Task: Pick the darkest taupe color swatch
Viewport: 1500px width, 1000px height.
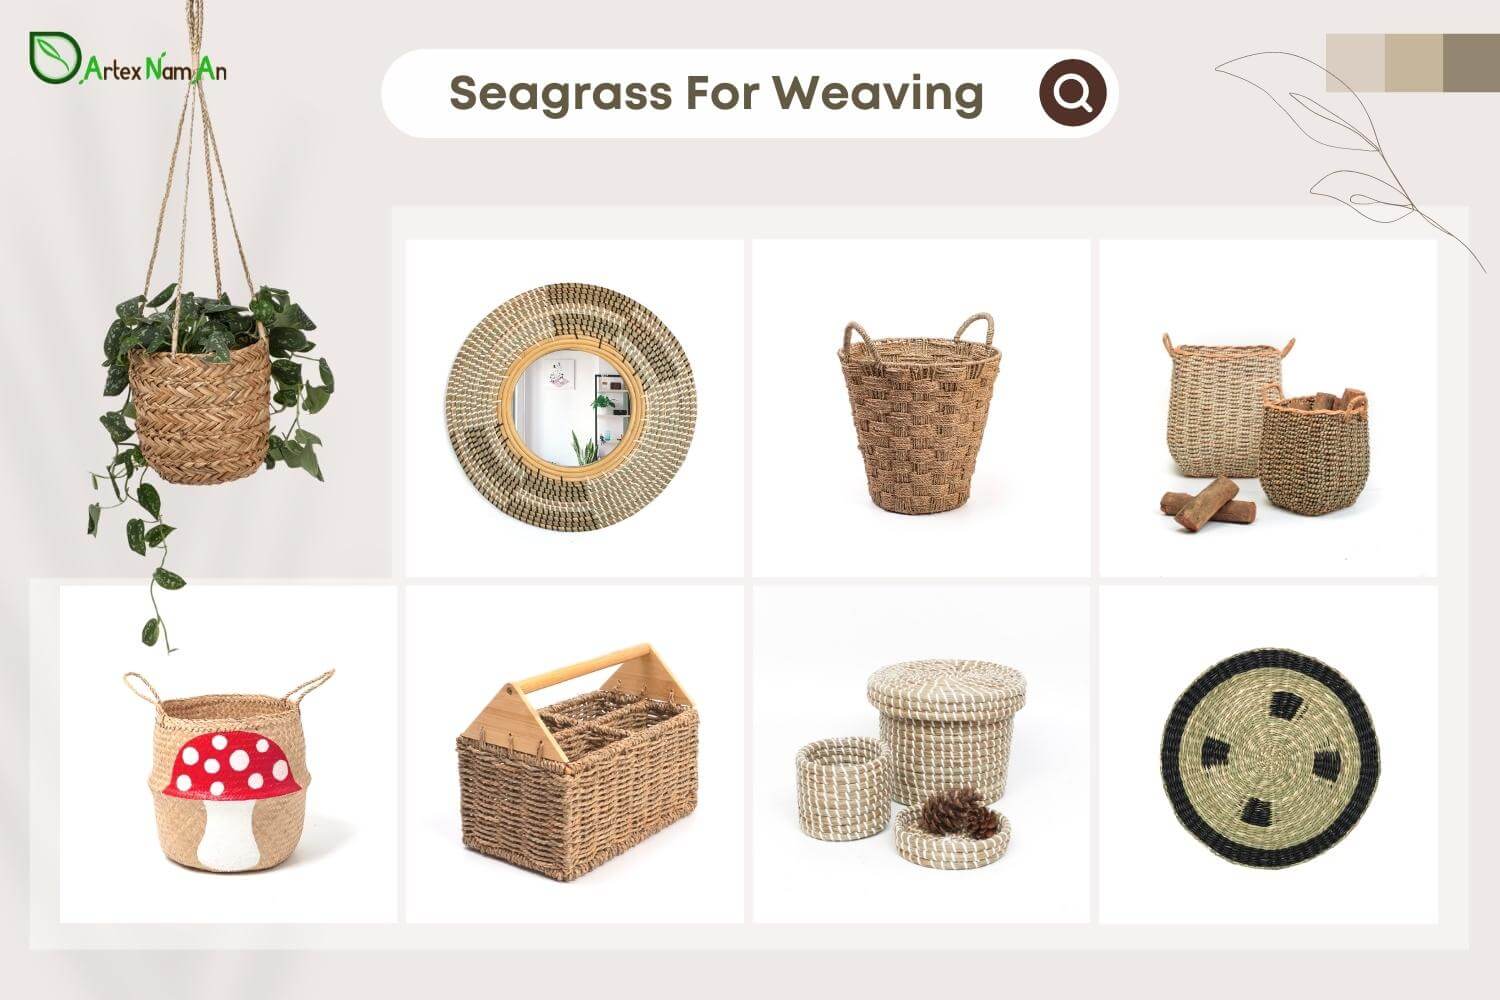Action: [x=1472, y=63]
